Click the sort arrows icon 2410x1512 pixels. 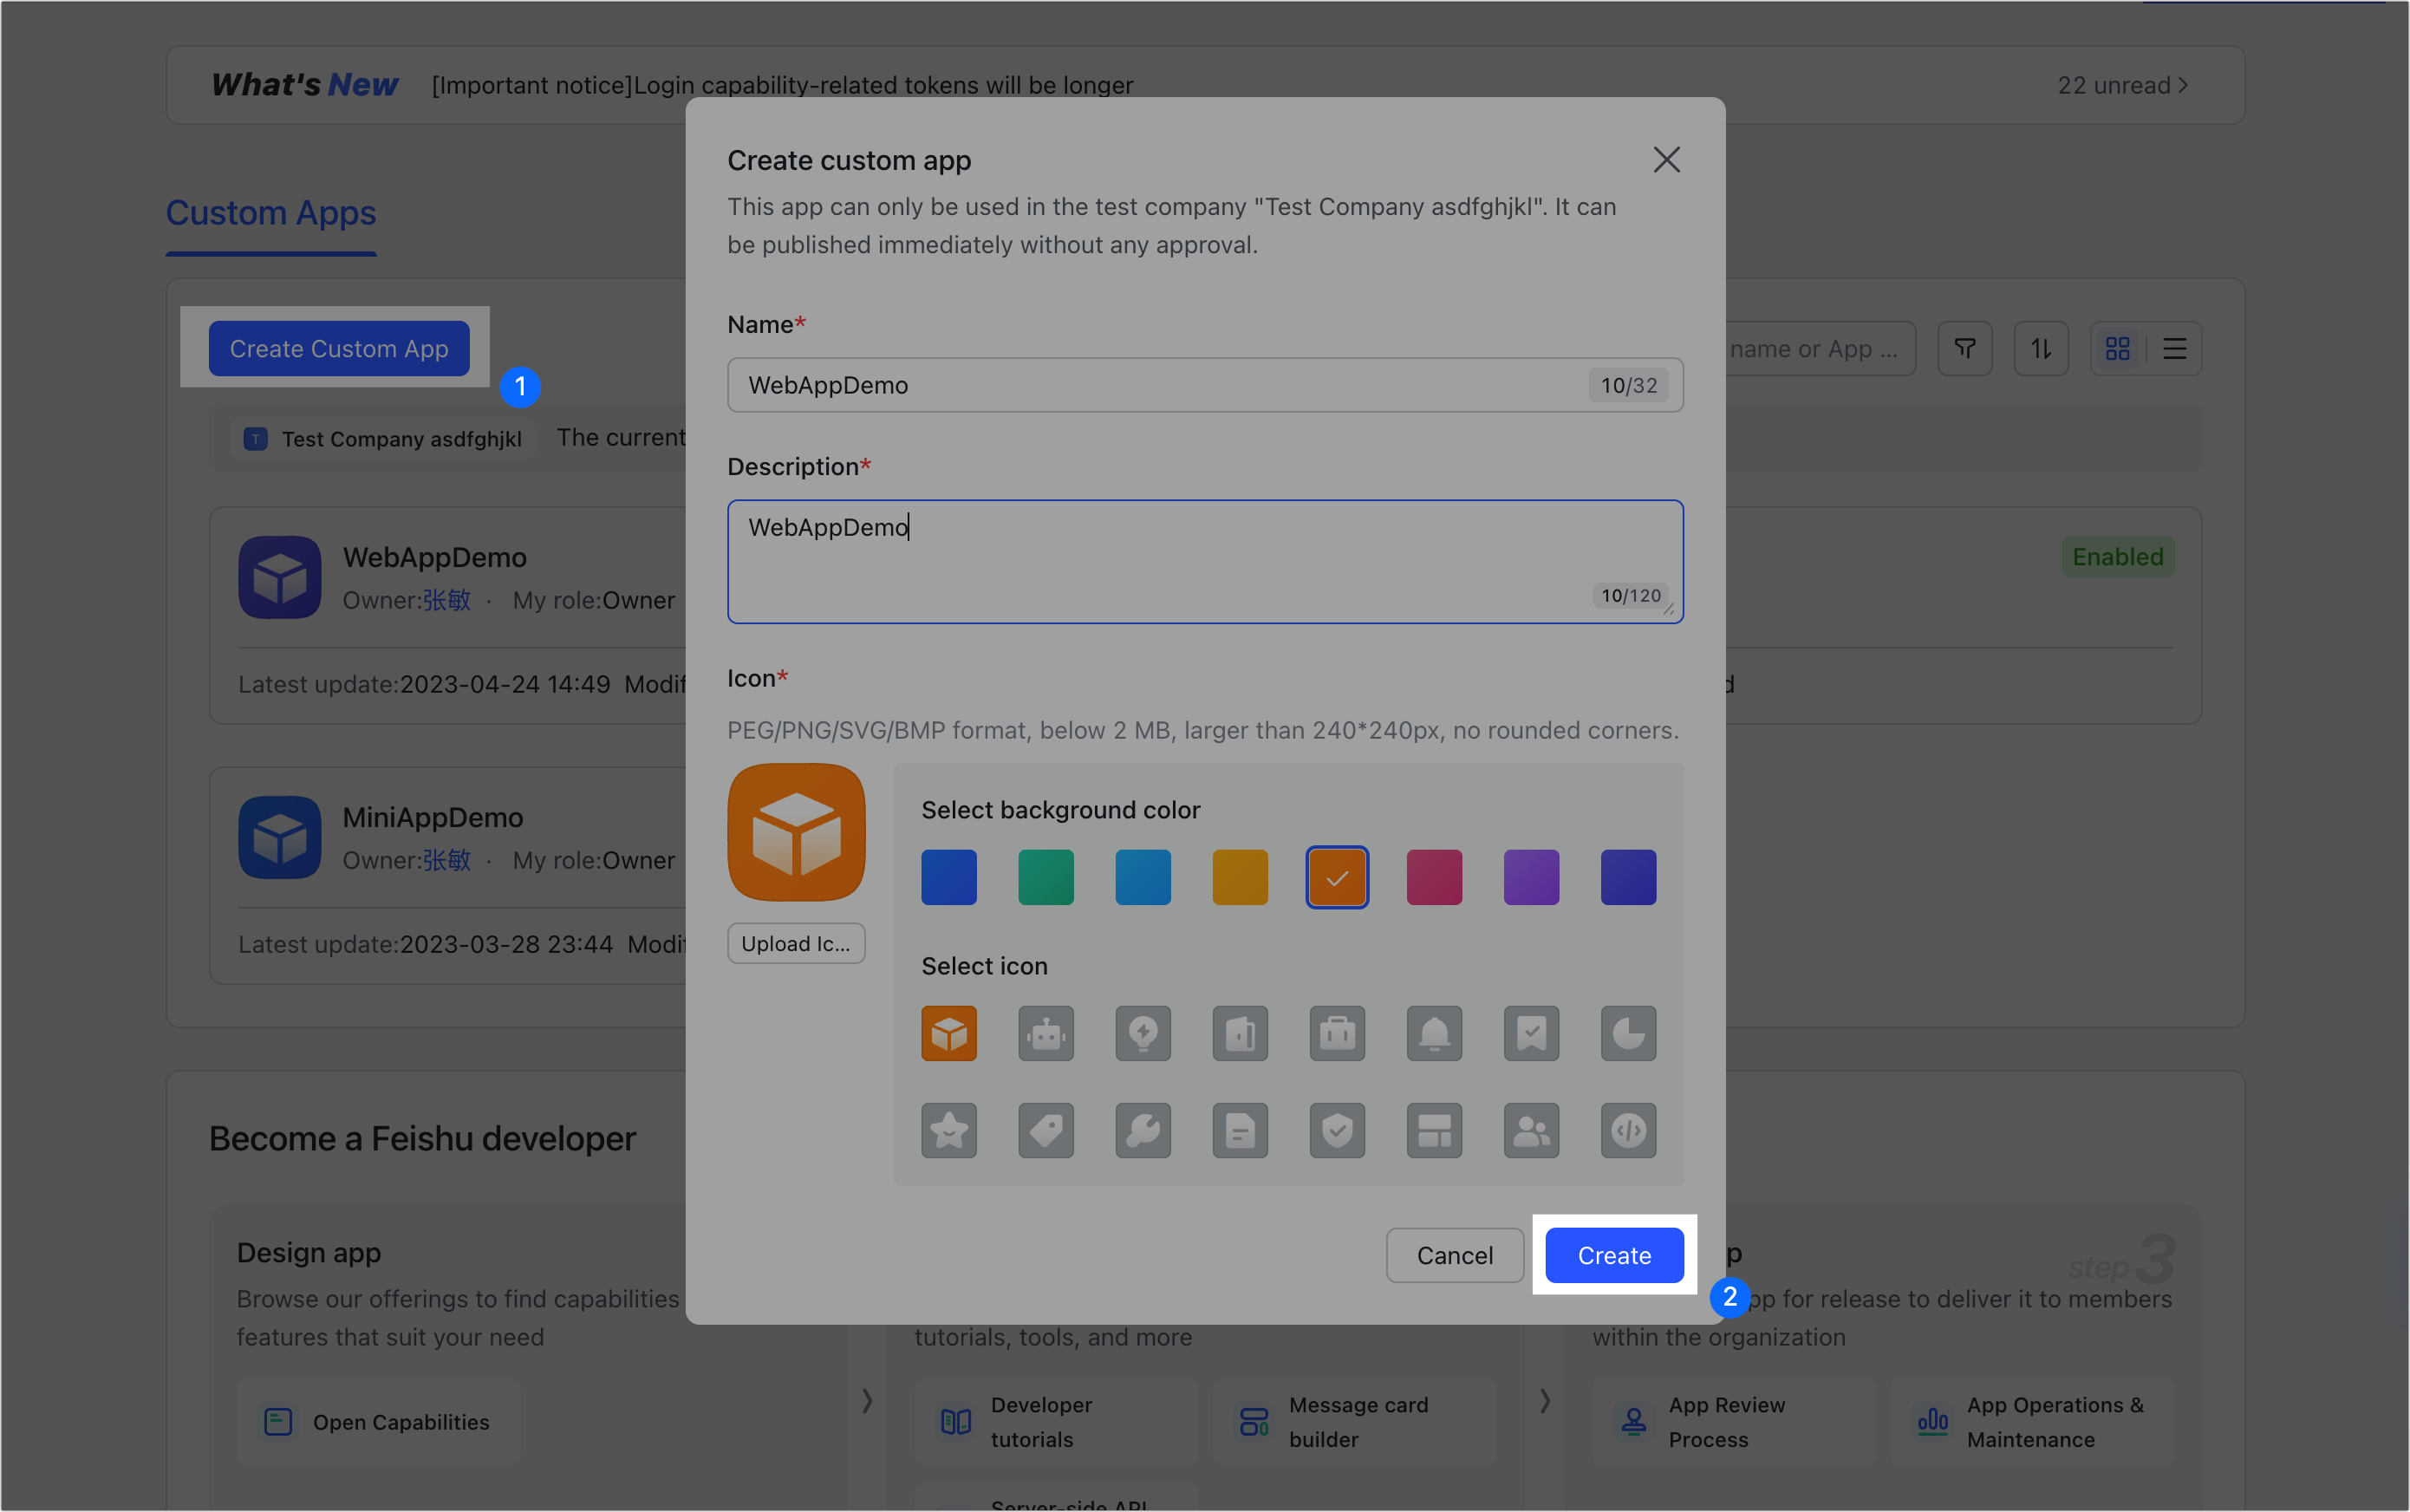tap(2041, 349)
